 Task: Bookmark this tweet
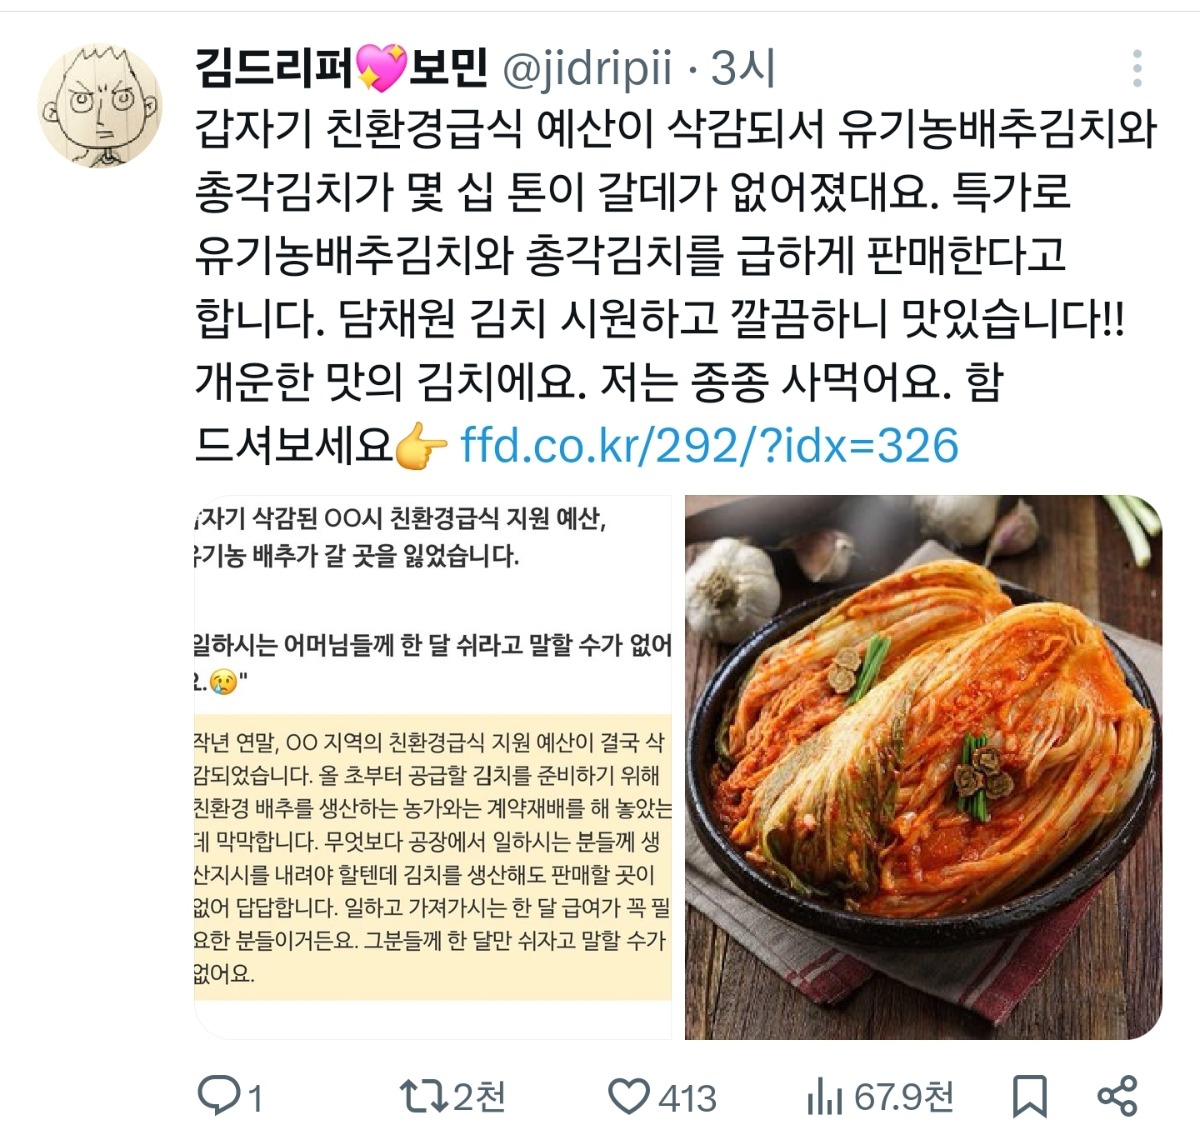(1030, 1097)
